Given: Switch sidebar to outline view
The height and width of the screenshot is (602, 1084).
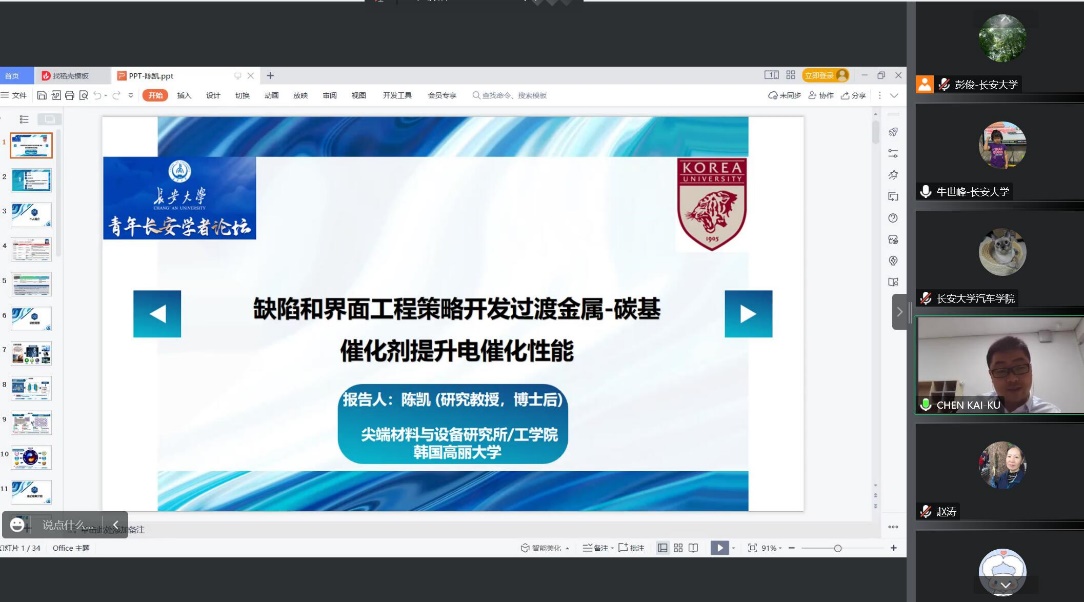Looking at the screenshot, I should pyautogui.click(x=24, y=119).
